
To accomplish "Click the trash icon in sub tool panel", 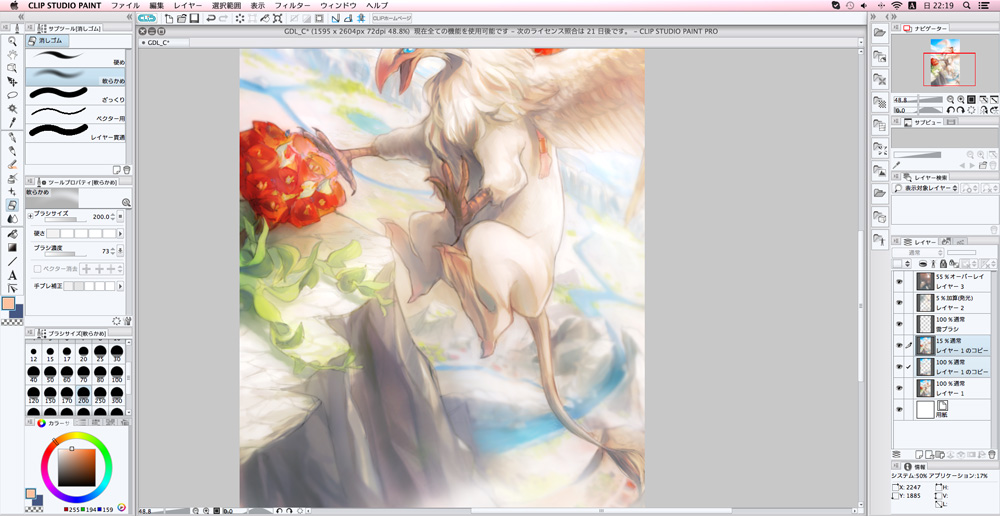I will (x=127, y=170).
